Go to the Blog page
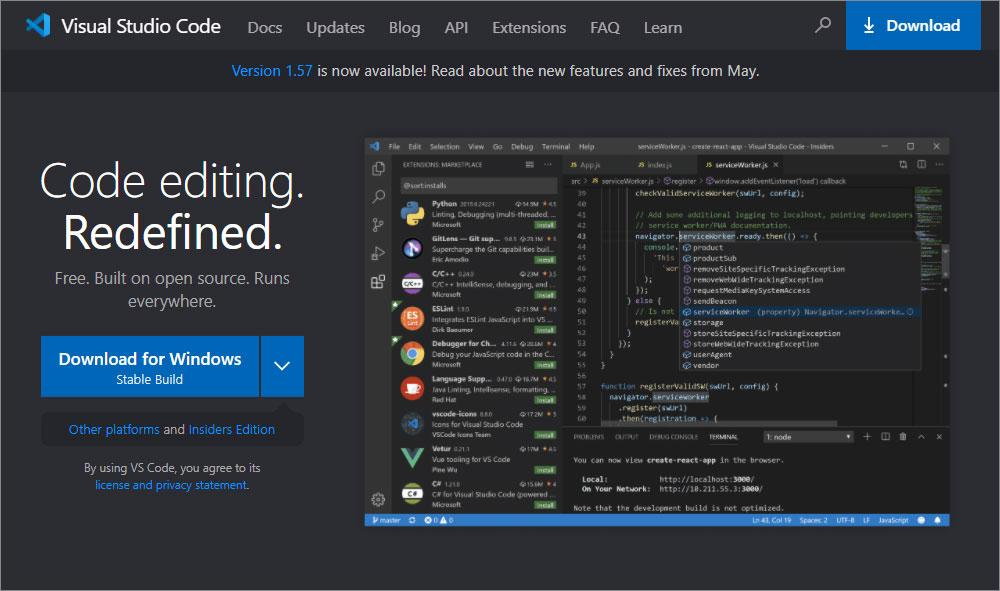This screenshot has height=591, width=1000. tap(404, 27)
